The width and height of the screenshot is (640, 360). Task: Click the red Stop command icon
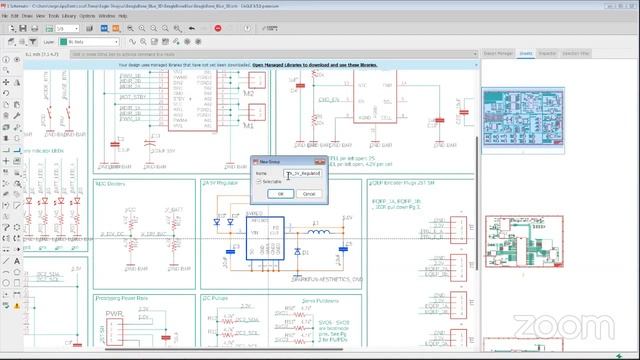pos(218,28)
